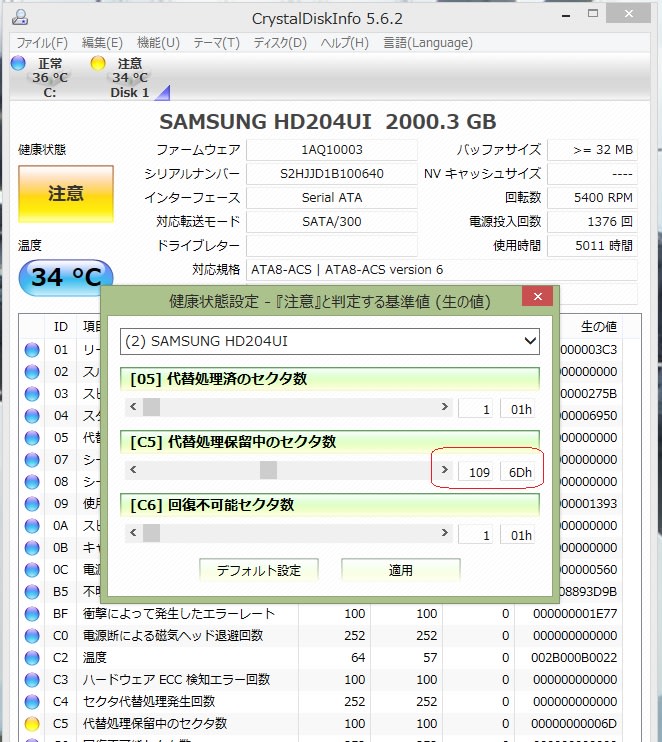Open the ファイル(F) menu
This screenshot has width=662, height=742.
(42, 43)
